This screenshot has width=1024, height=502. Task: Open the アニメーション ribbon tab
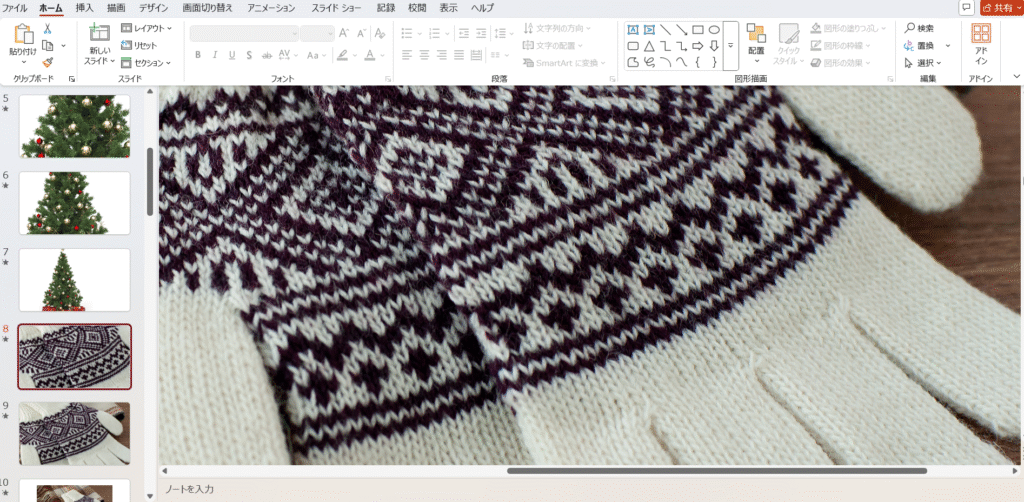270,8
